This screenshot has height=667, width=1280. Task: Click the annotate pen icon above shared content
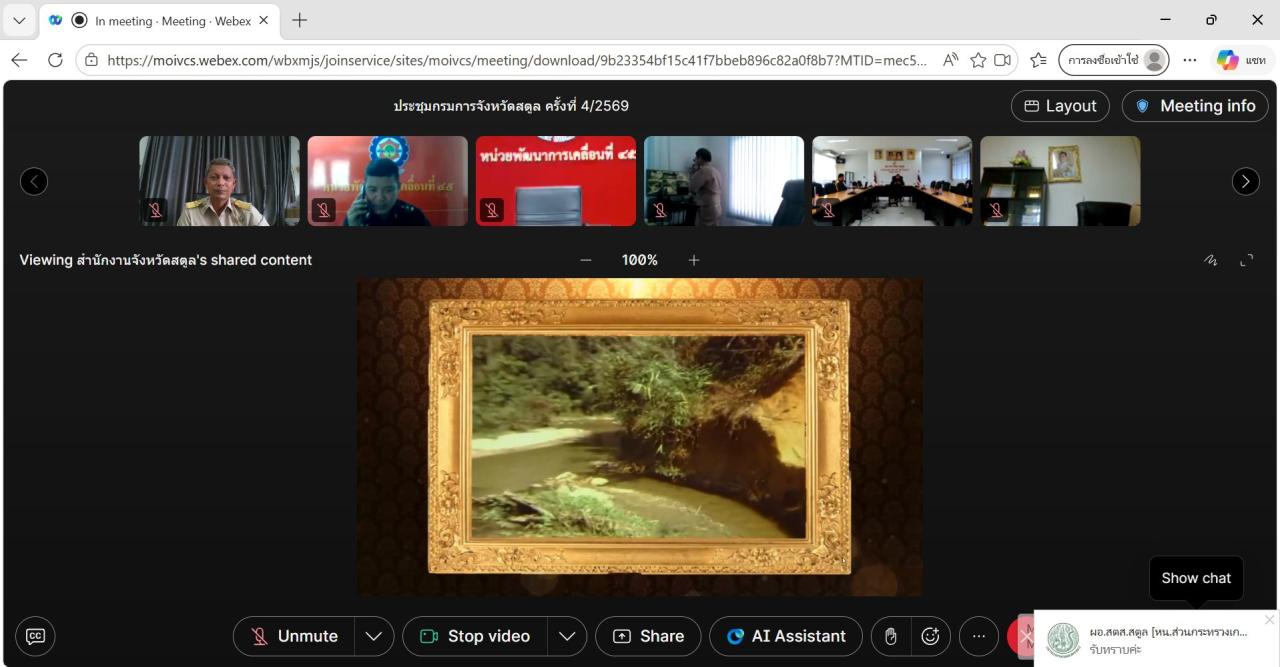click(x=1211, y=260)
